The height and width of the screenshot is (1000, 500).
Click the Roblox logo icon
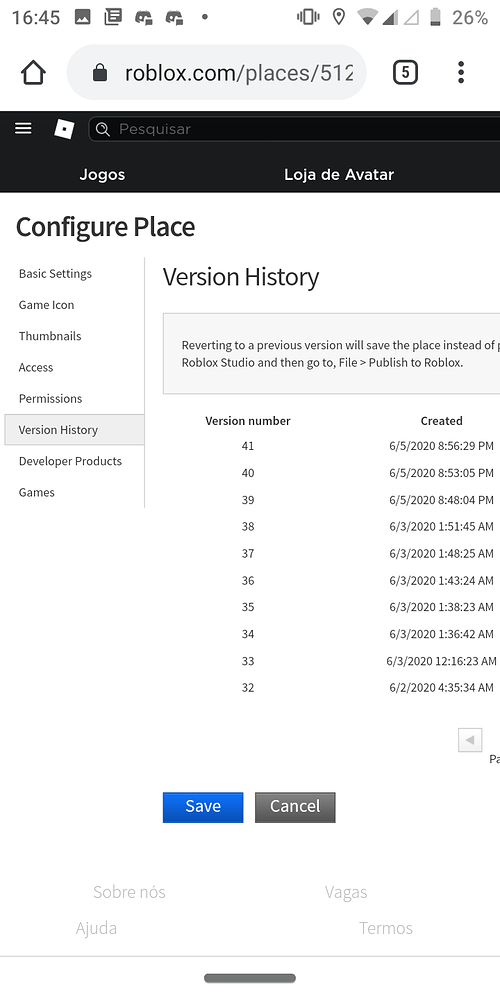(x=64, y=129)
